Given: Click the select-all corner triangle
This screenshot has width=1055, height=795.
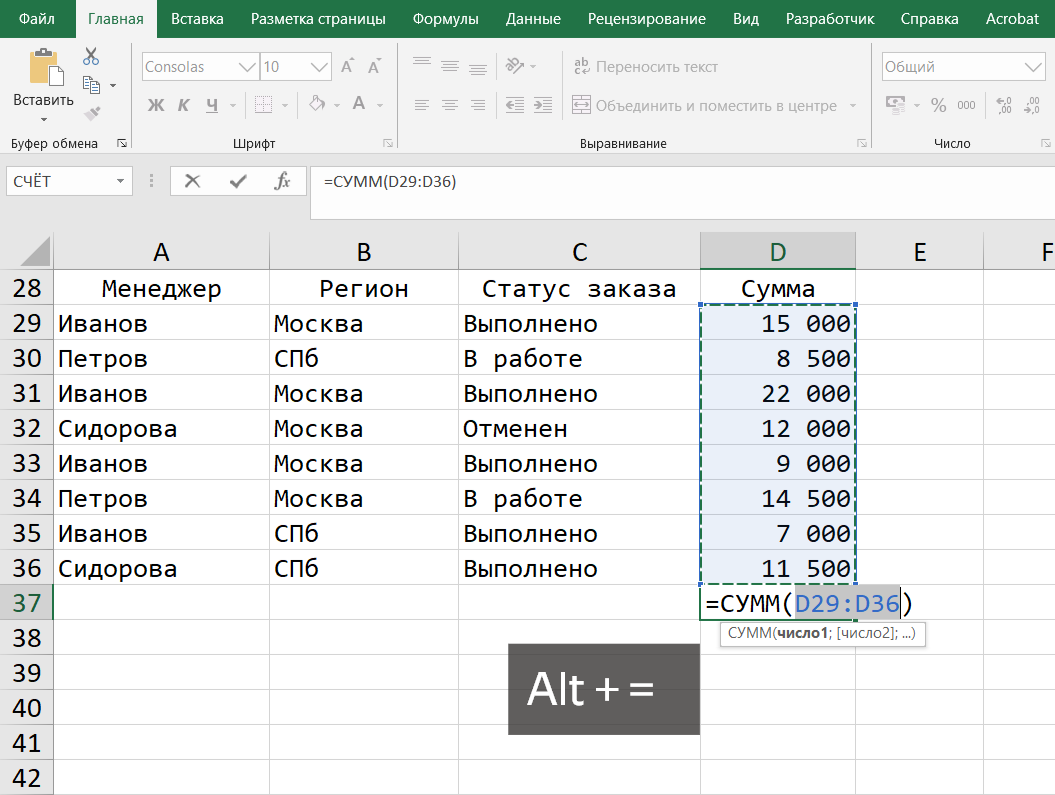Looking at the screenshot, I should (x=34, y=252).
